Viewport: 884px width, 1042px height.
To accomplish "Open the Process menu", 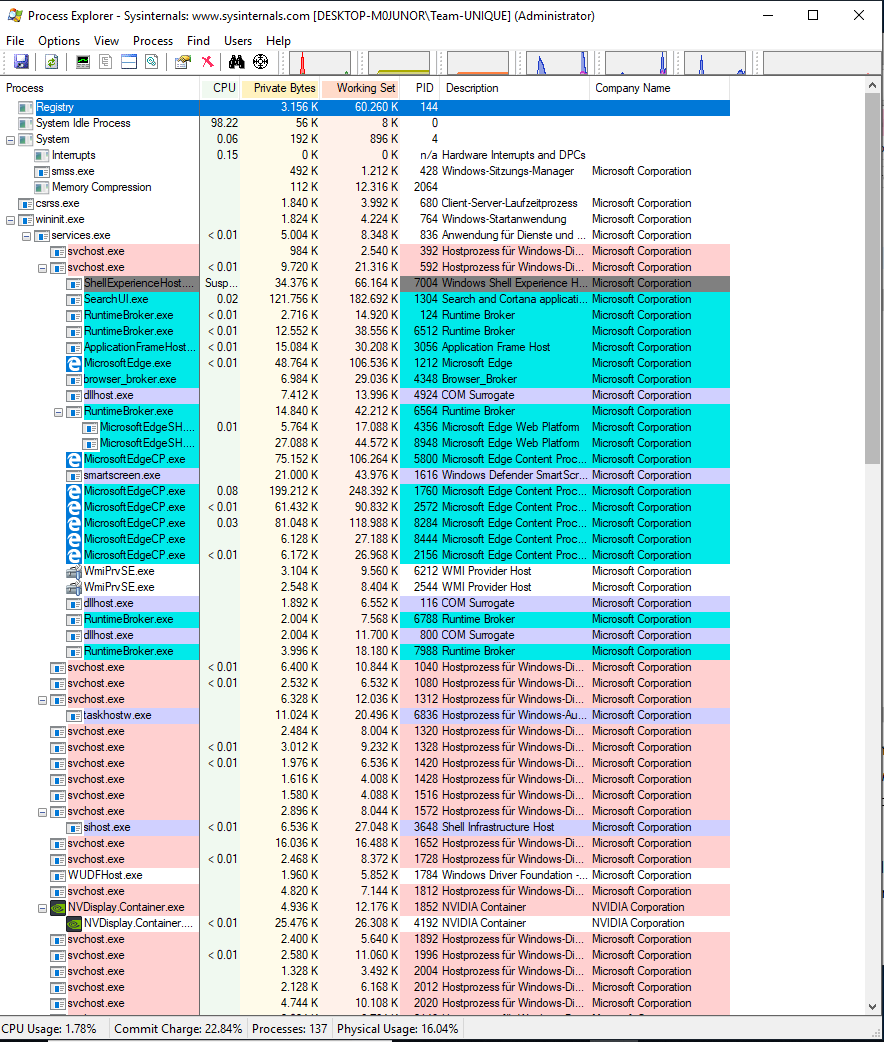I will coord(153,41).
